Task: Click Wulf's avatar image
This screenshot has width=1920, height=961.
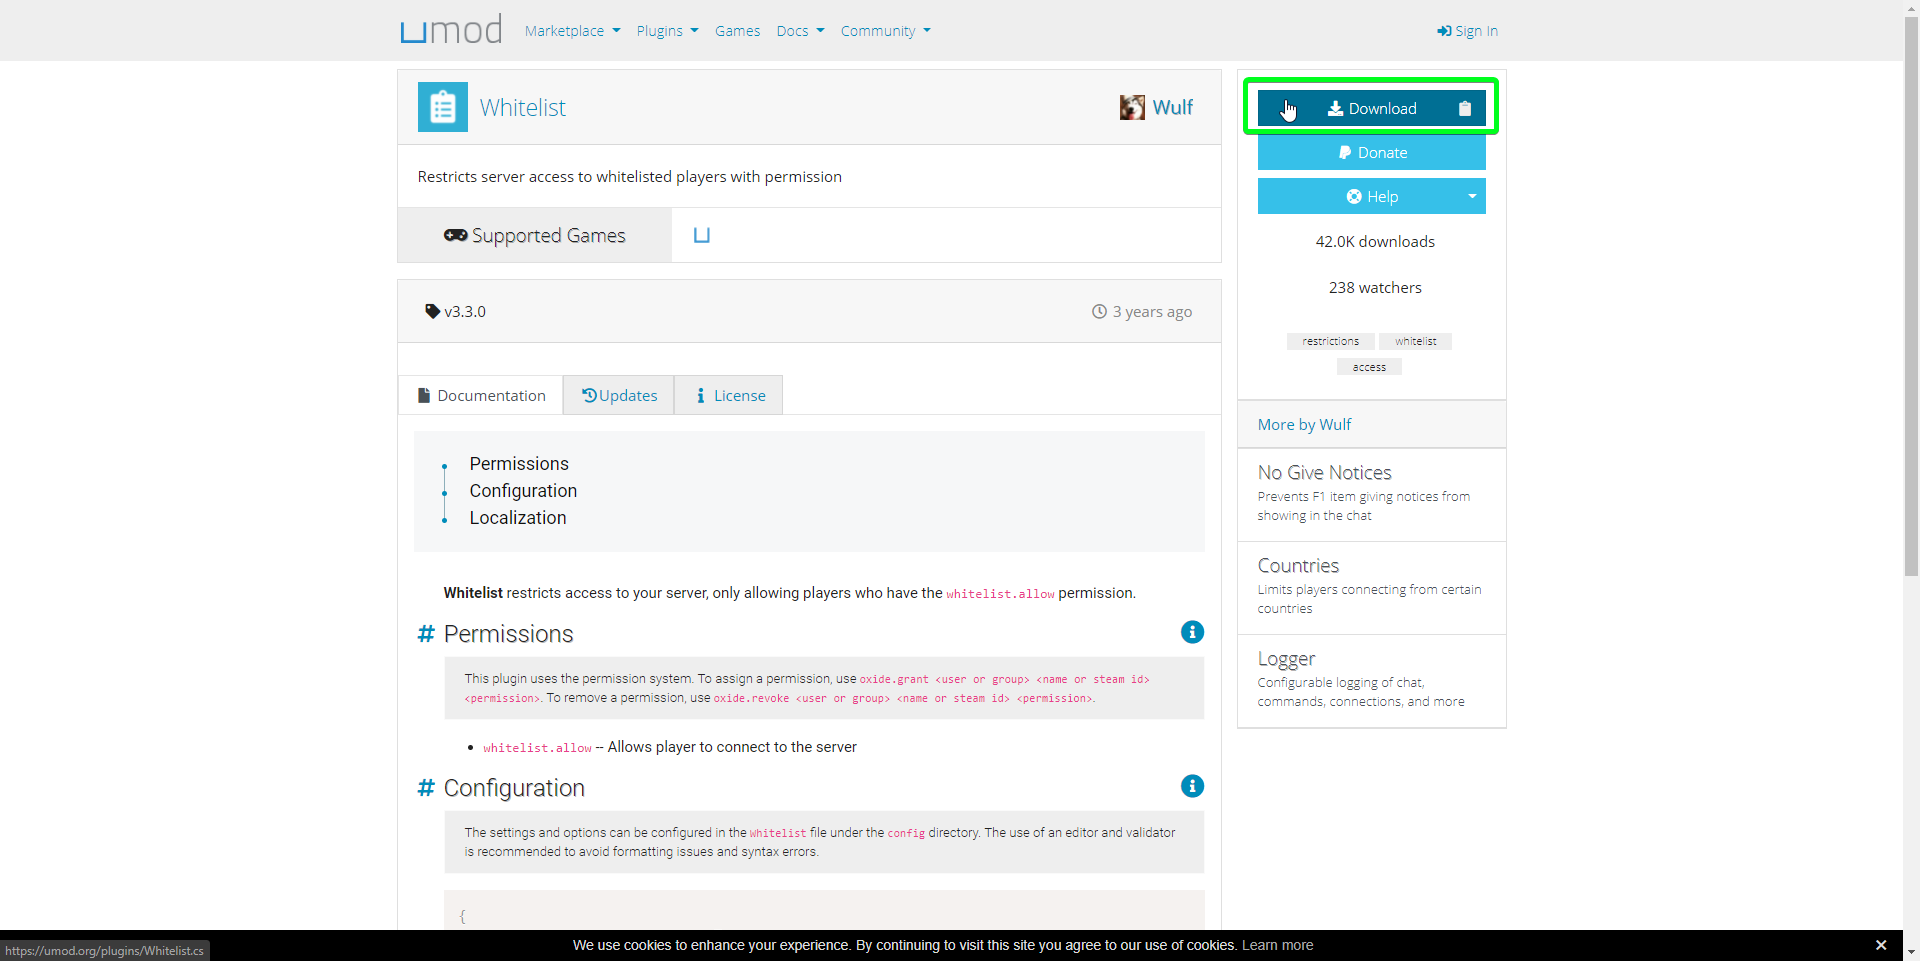Action: (1132, 107)
